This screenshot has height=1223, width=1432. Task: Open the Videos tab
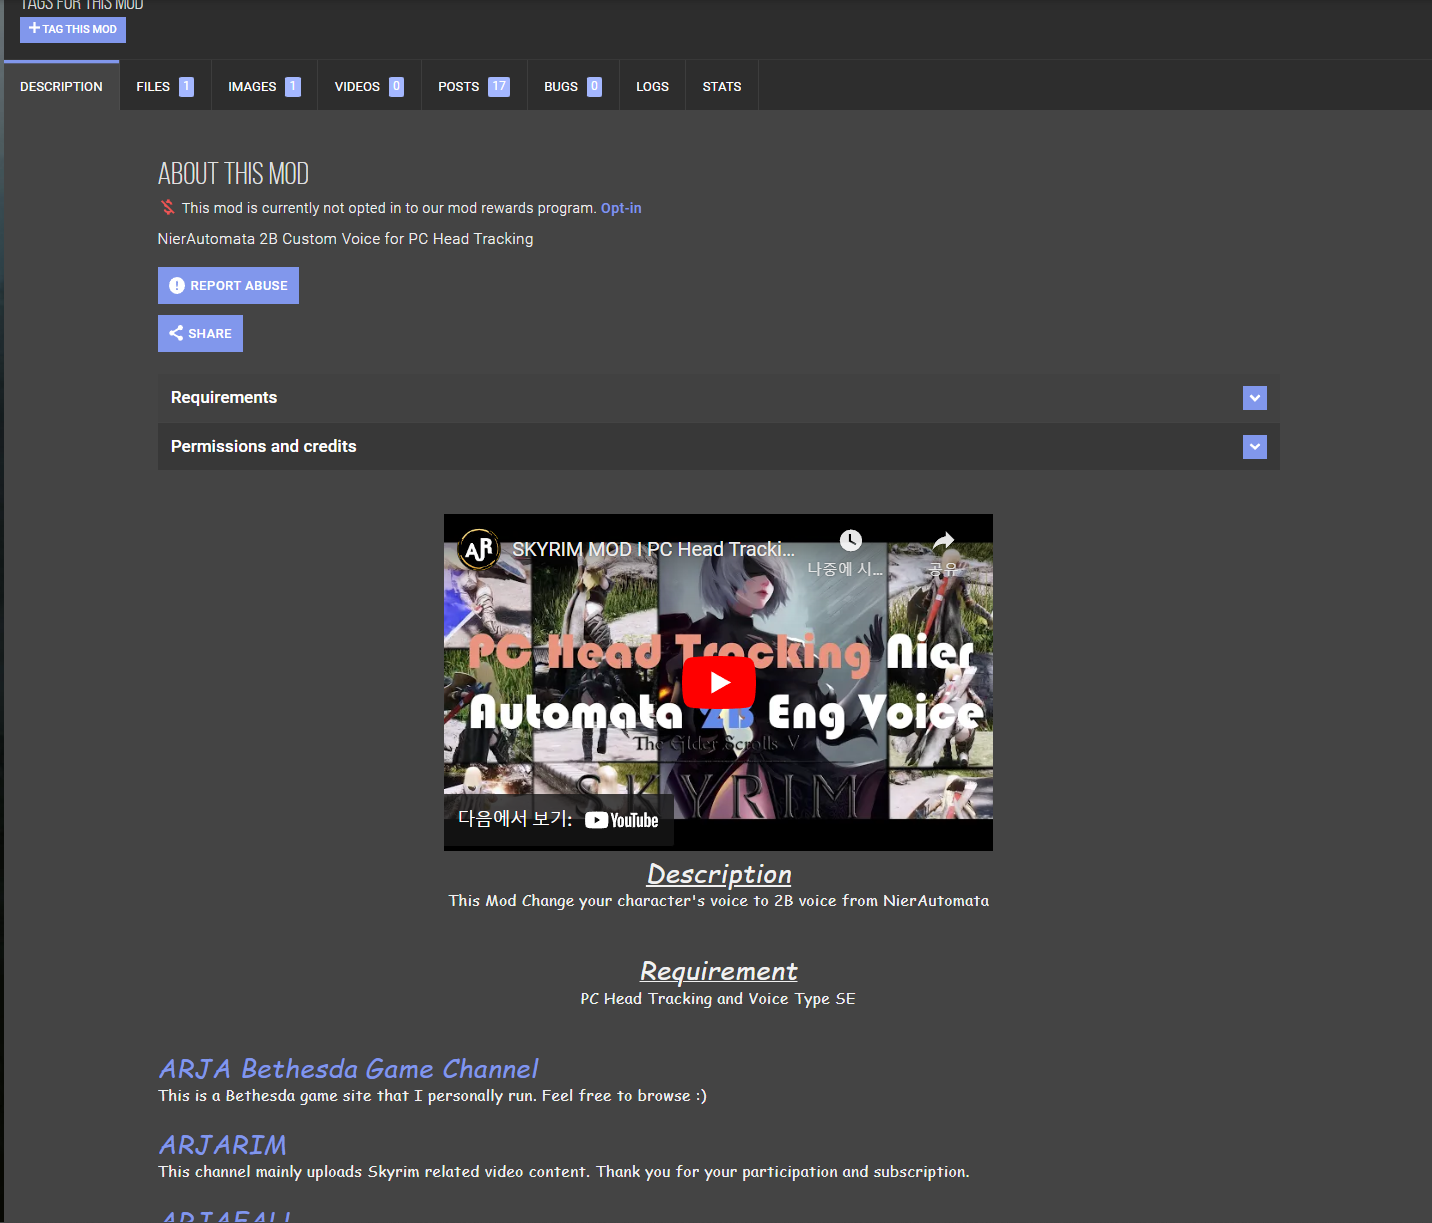coord(369,87)
